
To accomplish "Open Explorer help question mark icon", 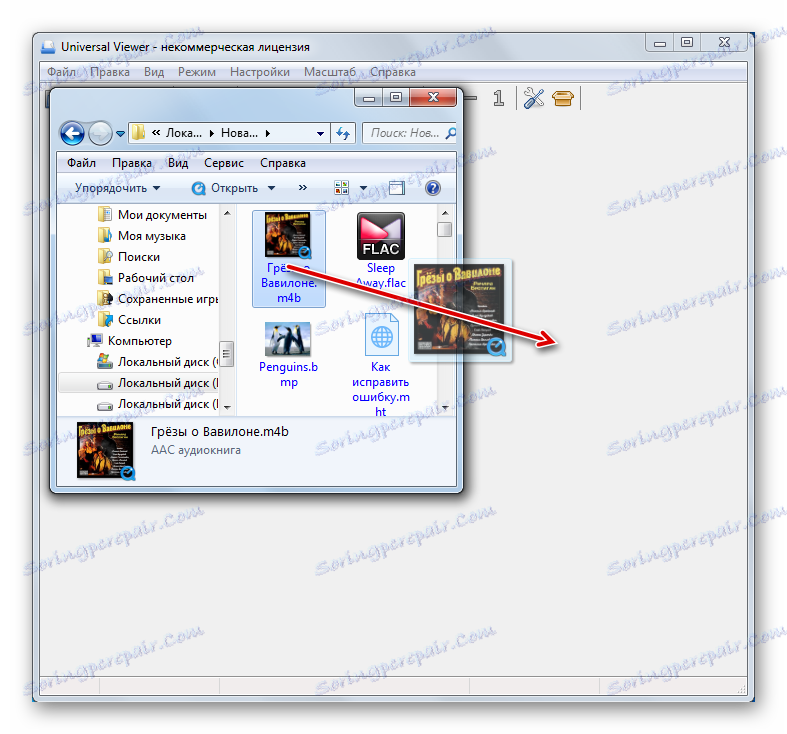I will click(x=433, y=188).
